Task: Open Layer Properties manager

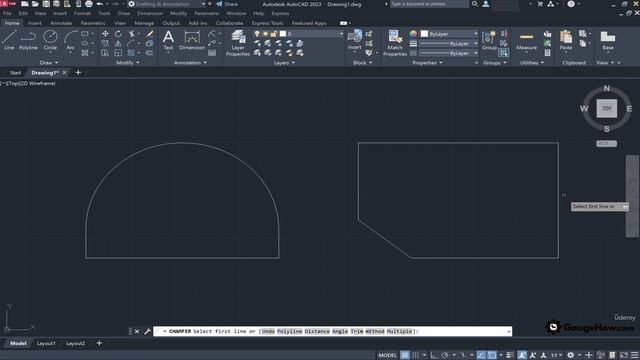Action: click(238, 43)
